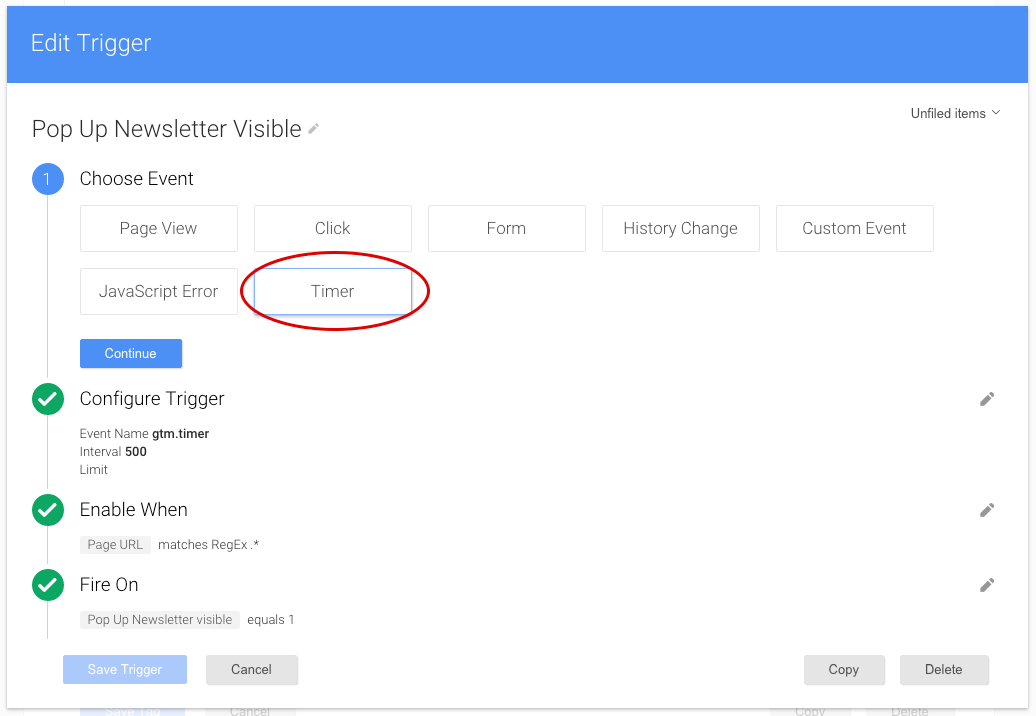Click the Pop Up Newsletter Visible title
Image resolution: width=1036 pixels, height=716 pixels.
tap(166, 129)
